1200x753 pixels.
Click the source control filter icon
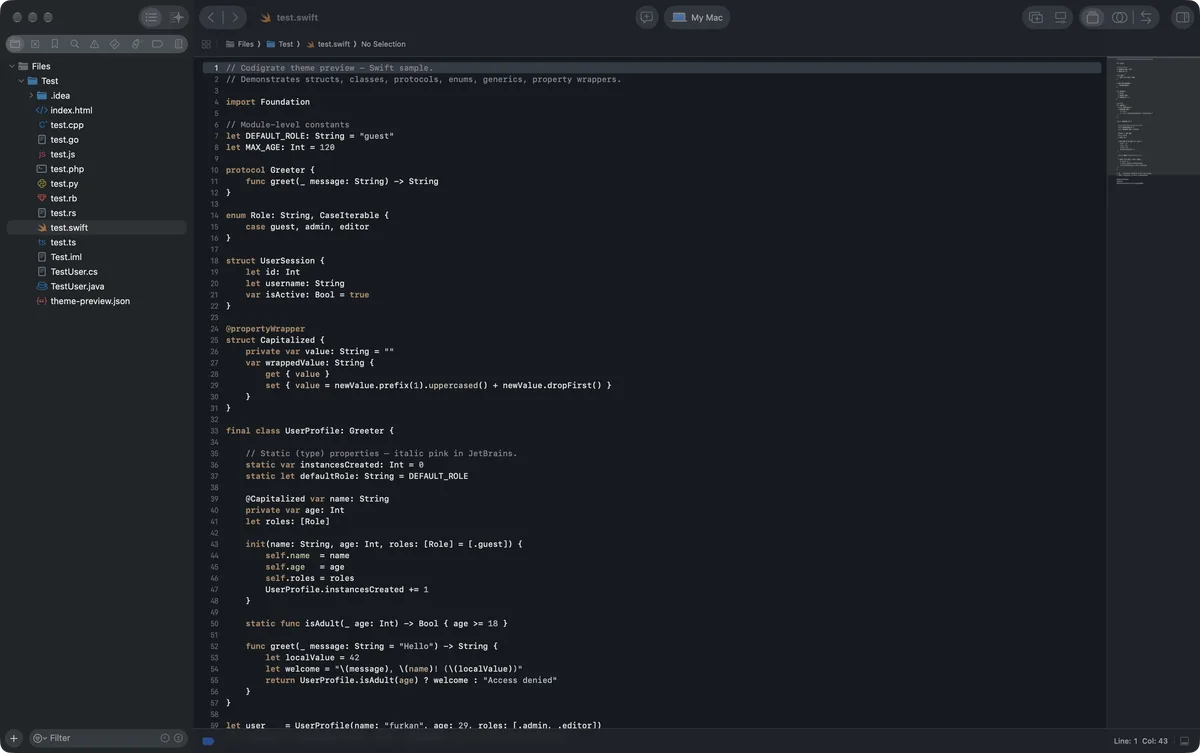pos(179,738)
